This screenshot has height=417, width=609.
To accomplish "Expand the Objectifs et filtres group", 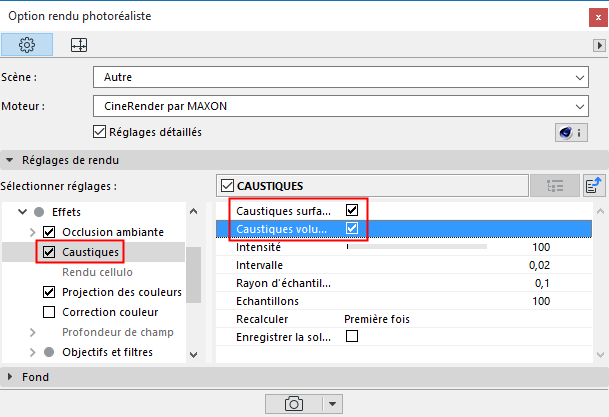I will click(33, 352).
